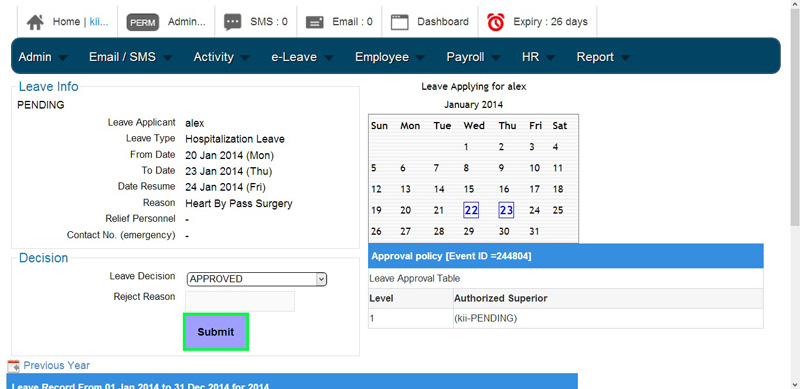Click the Leave Record From 2014 header bar
This screenshot has height=389, width=800.
[x=292, y=381]
